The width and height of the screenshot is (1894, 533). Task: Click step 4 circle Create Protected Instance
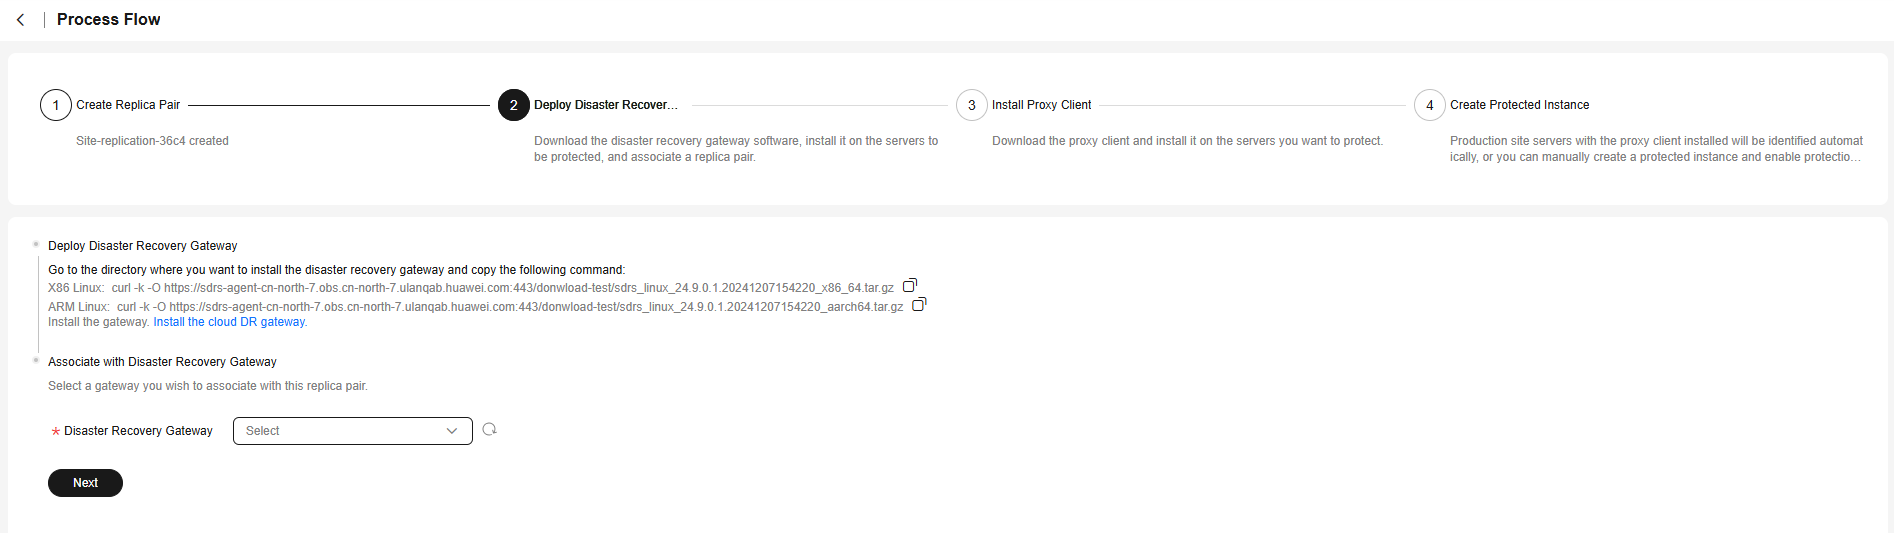click(x=1430, y=105)
